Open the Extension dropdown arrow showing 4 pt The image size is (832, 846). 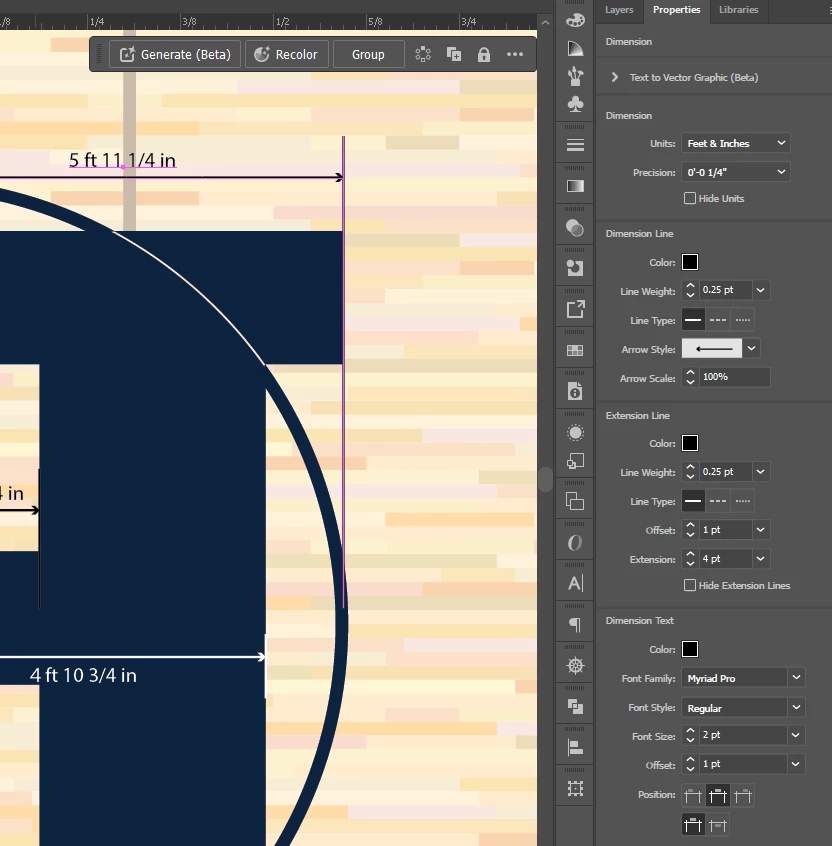pyautogui.click(x=760, y=559)
